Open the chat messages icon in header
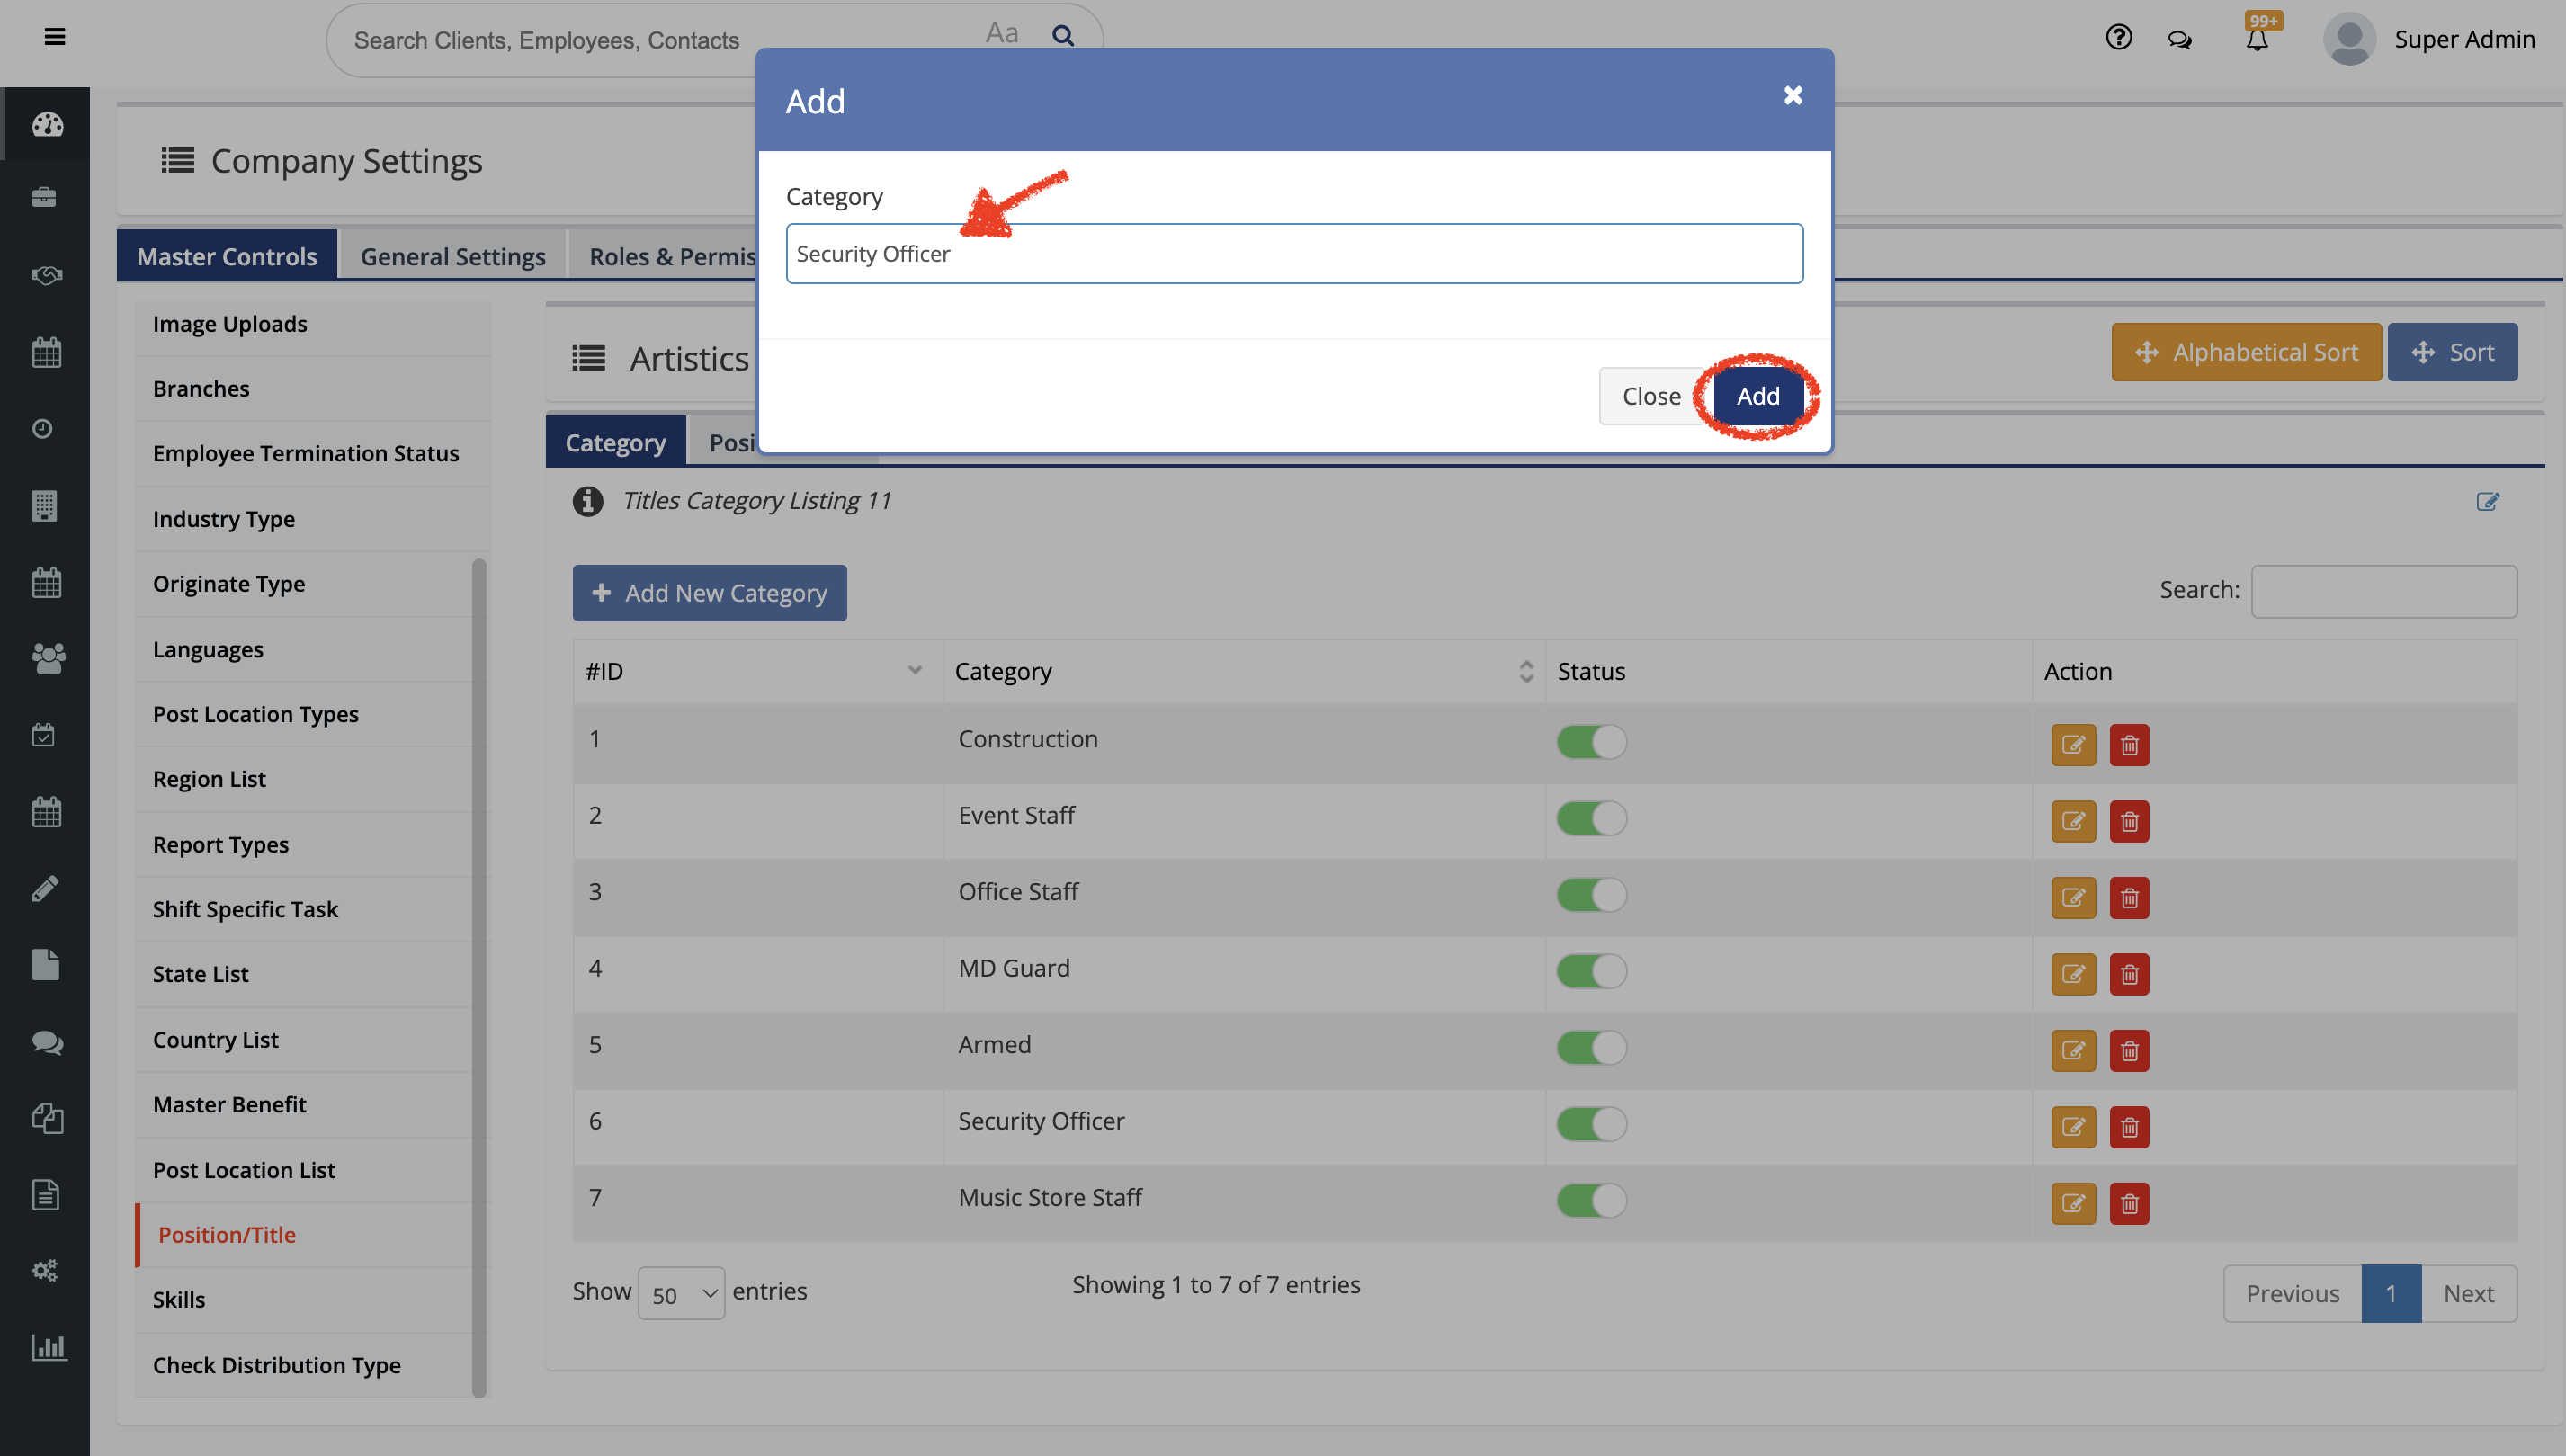This screenshot has height=1456, width=2566. 2179,40
